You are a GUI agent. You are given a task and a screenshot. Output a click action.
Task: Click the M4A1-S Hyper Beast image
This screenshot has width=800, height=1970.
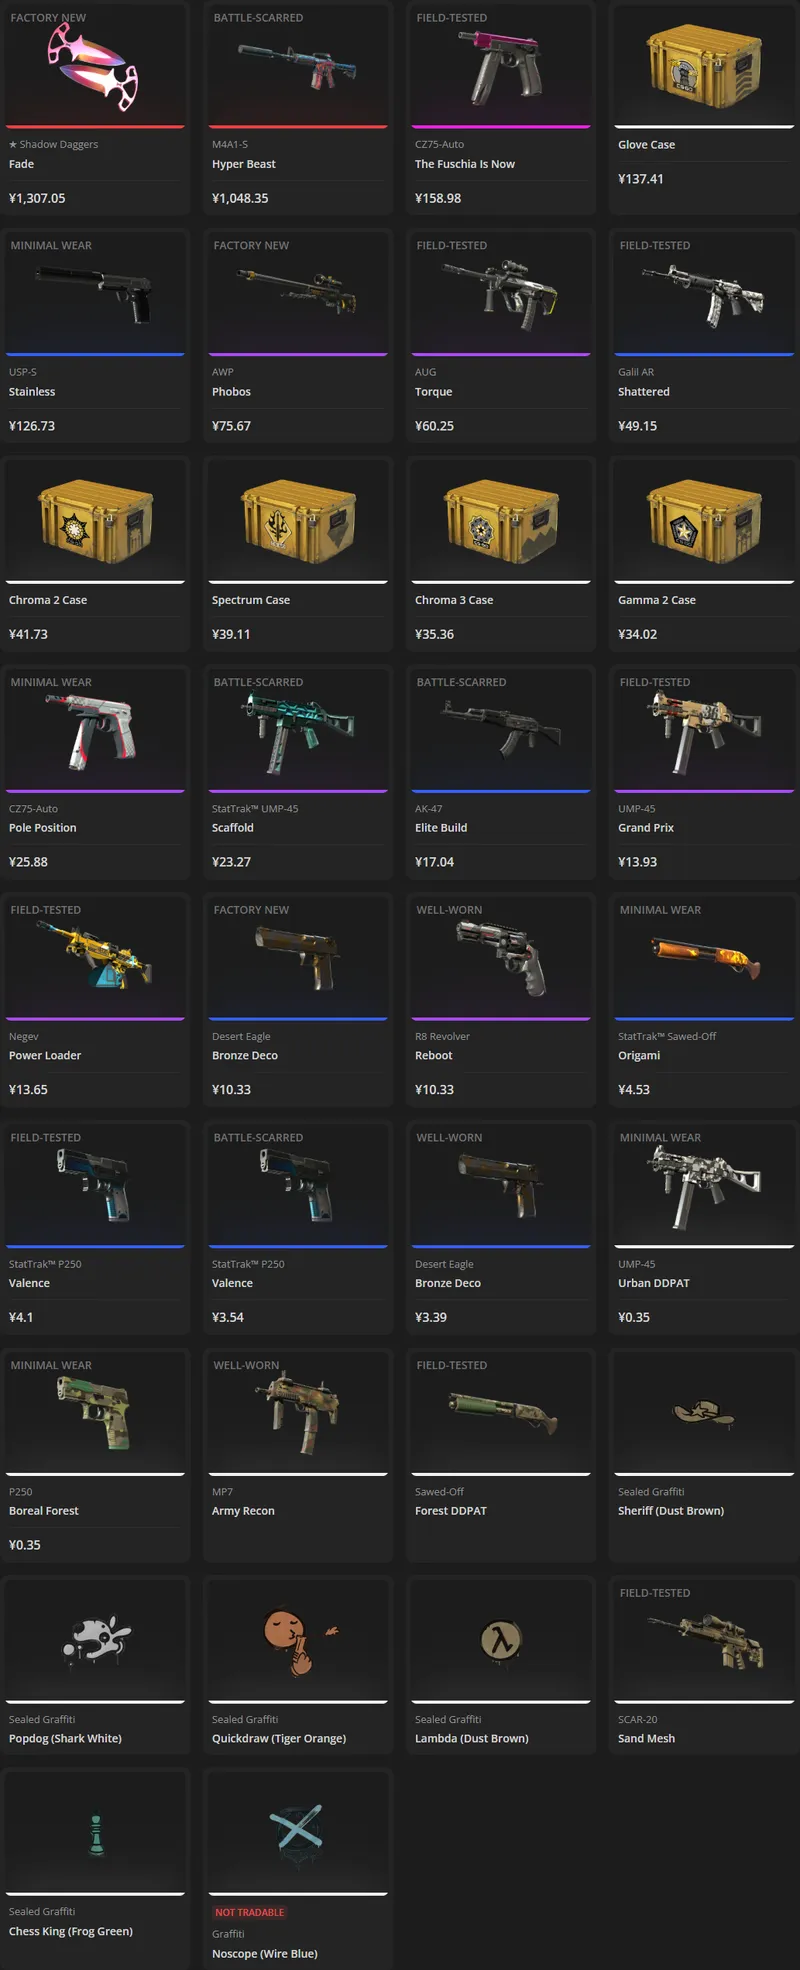[x=297, y=66]
